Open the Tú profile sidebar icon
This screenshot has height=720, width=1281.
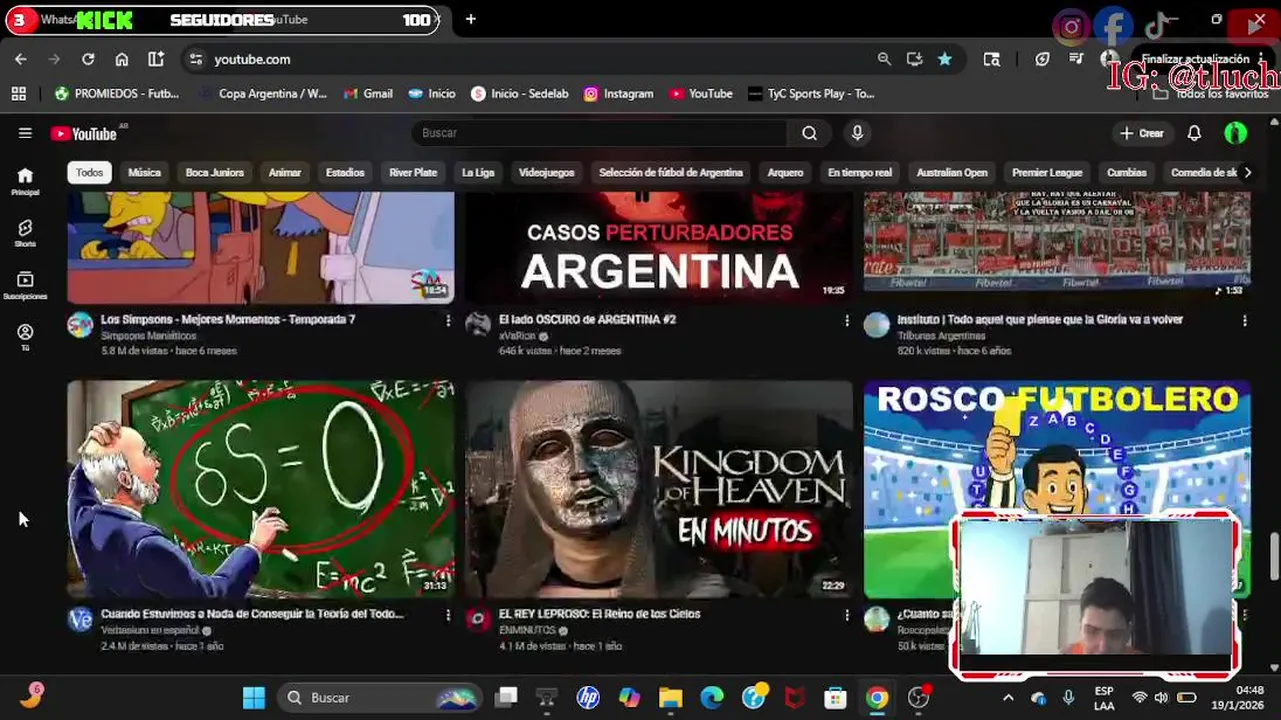click(25, 336)
